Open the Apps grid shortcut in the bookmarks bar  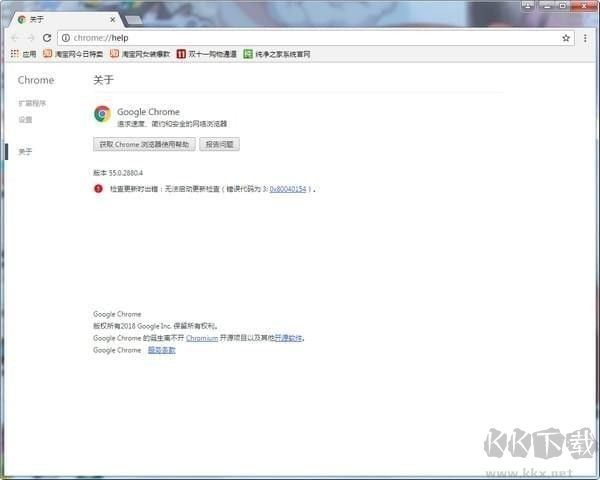(23, 54)
